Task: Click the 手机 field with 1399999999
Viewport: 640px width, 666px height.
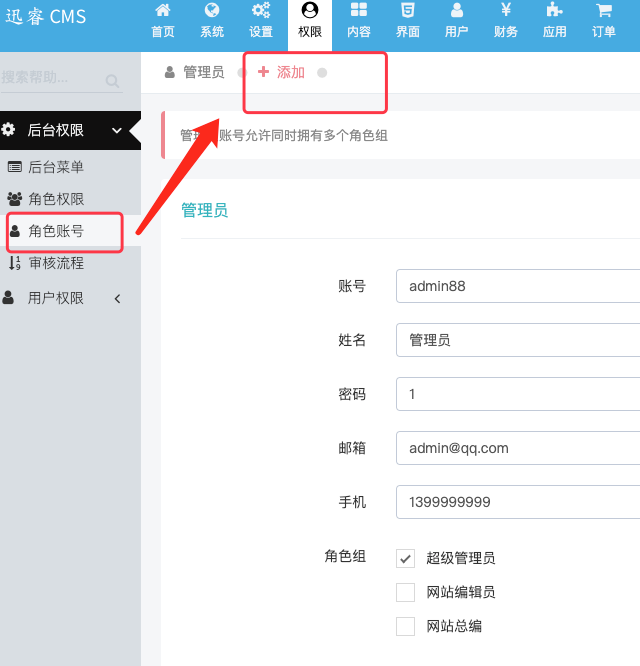Action: pos(518,502)
